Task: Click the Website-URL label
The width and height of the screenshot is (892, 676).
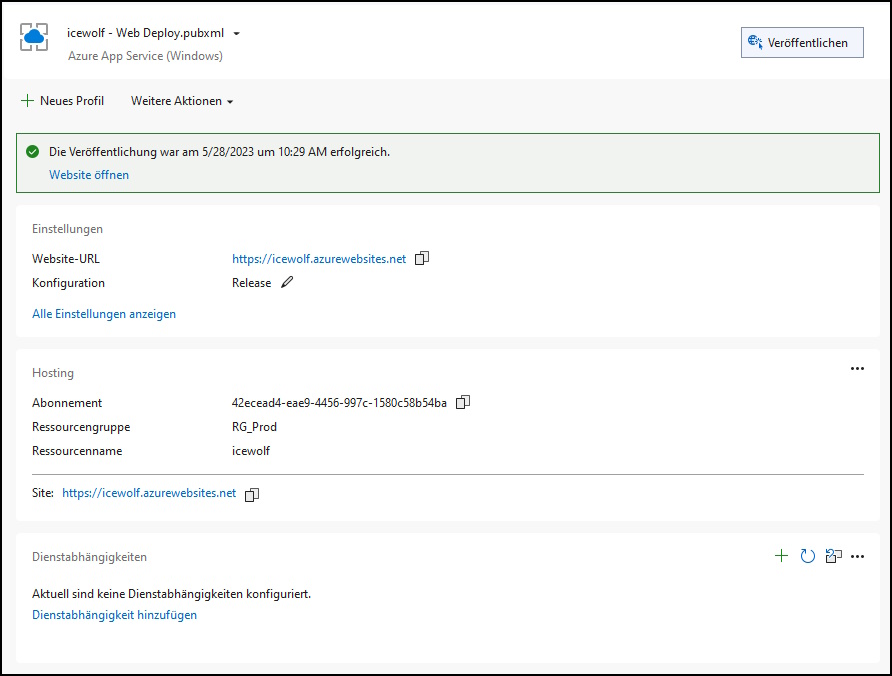Action: (x=66, y=259)
